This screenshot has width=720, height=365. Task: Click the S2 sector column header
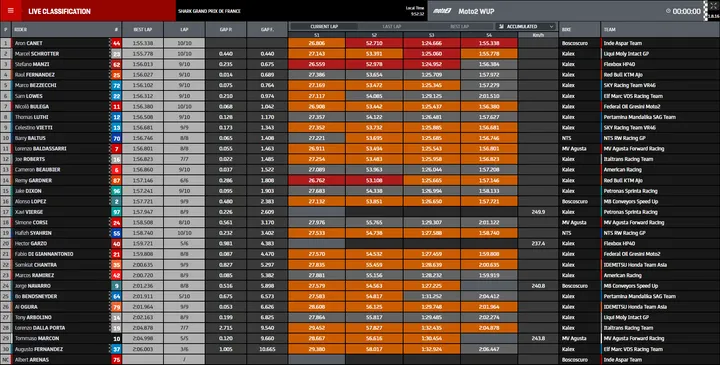pos(374,35)
